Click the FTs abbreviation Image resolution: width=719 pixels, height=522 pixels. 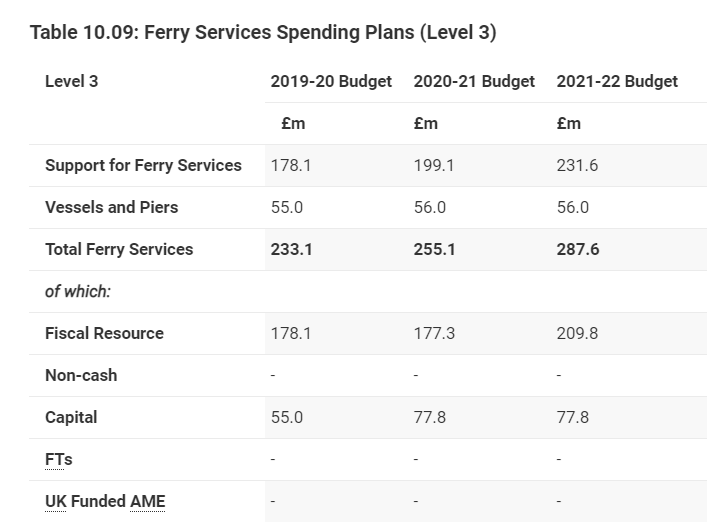[59, 459]
